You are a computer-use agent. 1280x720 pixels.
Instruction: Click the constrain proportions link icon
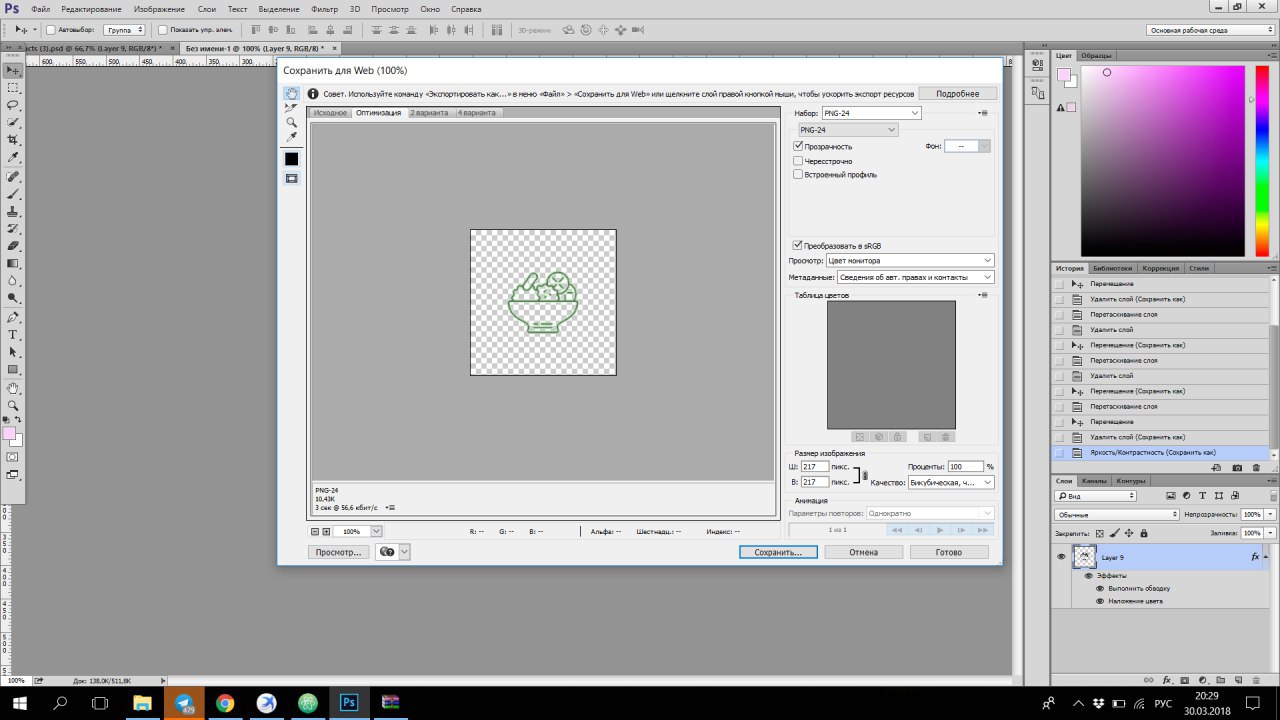click(865, 475)
